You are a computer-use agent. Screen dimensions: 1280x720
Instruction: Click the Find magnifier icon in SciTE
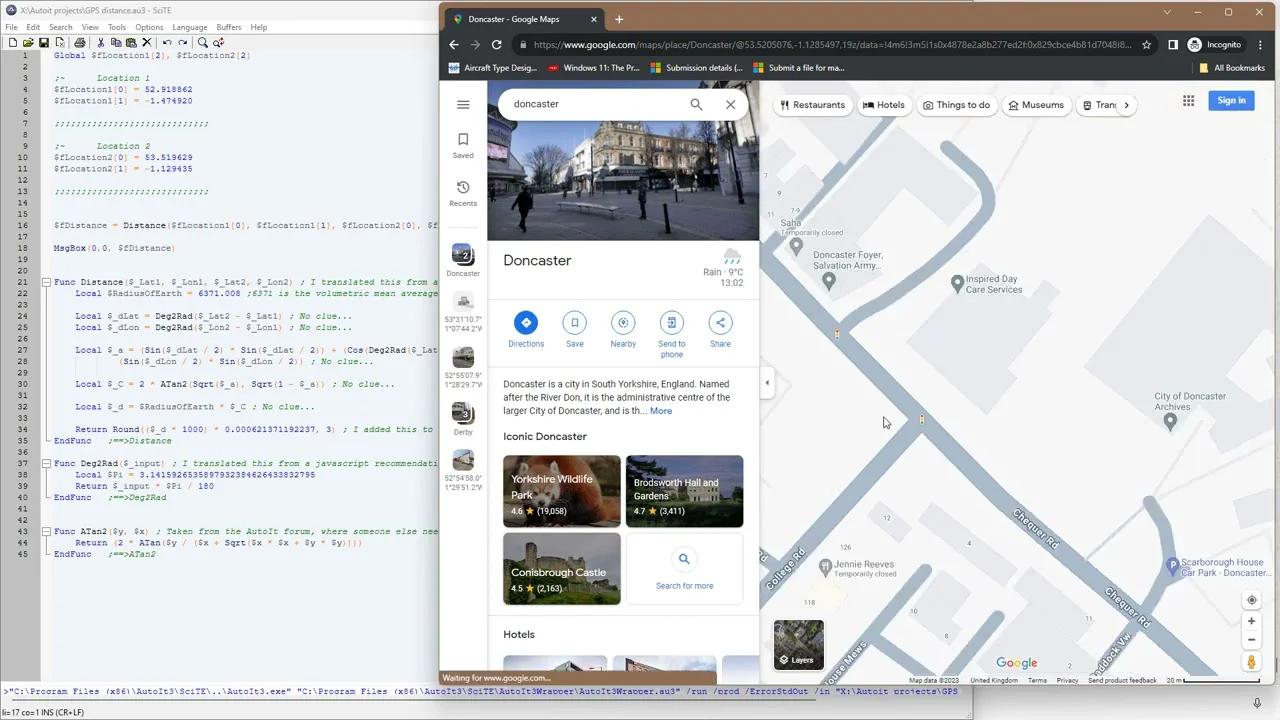(202, 43)
